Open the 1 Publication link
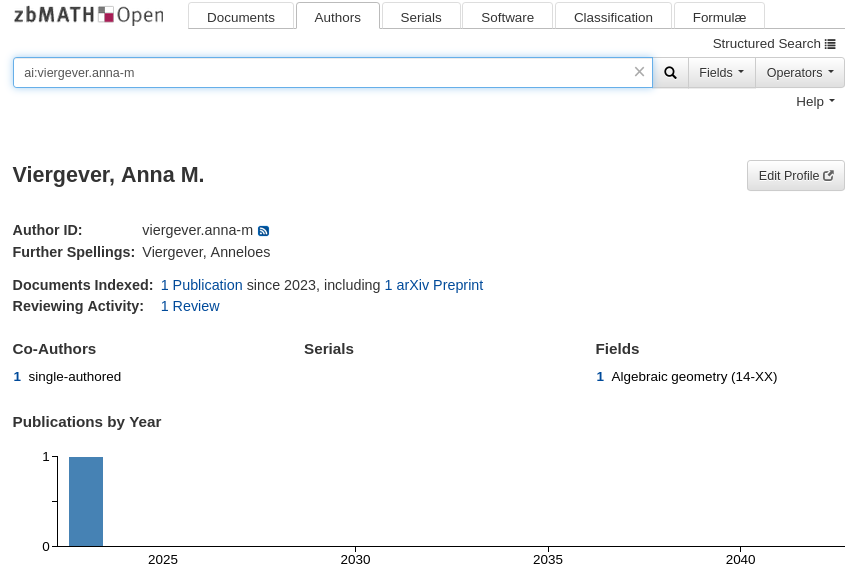The width and height of the screenshot is (863, 585). [201, 285]
